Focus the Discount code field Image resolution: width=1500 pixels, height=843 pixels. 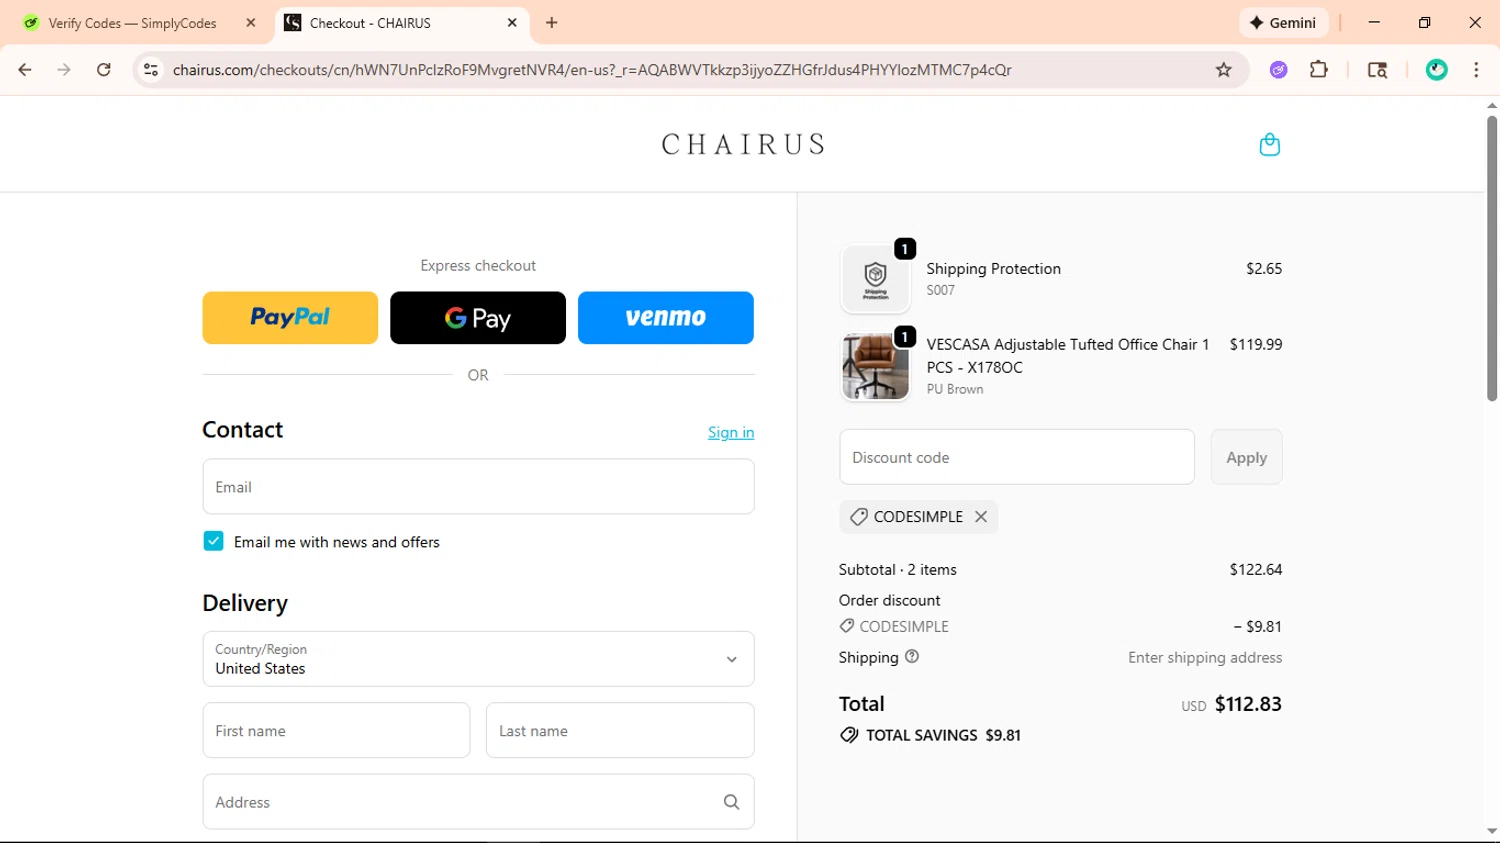click(1017, 457)
